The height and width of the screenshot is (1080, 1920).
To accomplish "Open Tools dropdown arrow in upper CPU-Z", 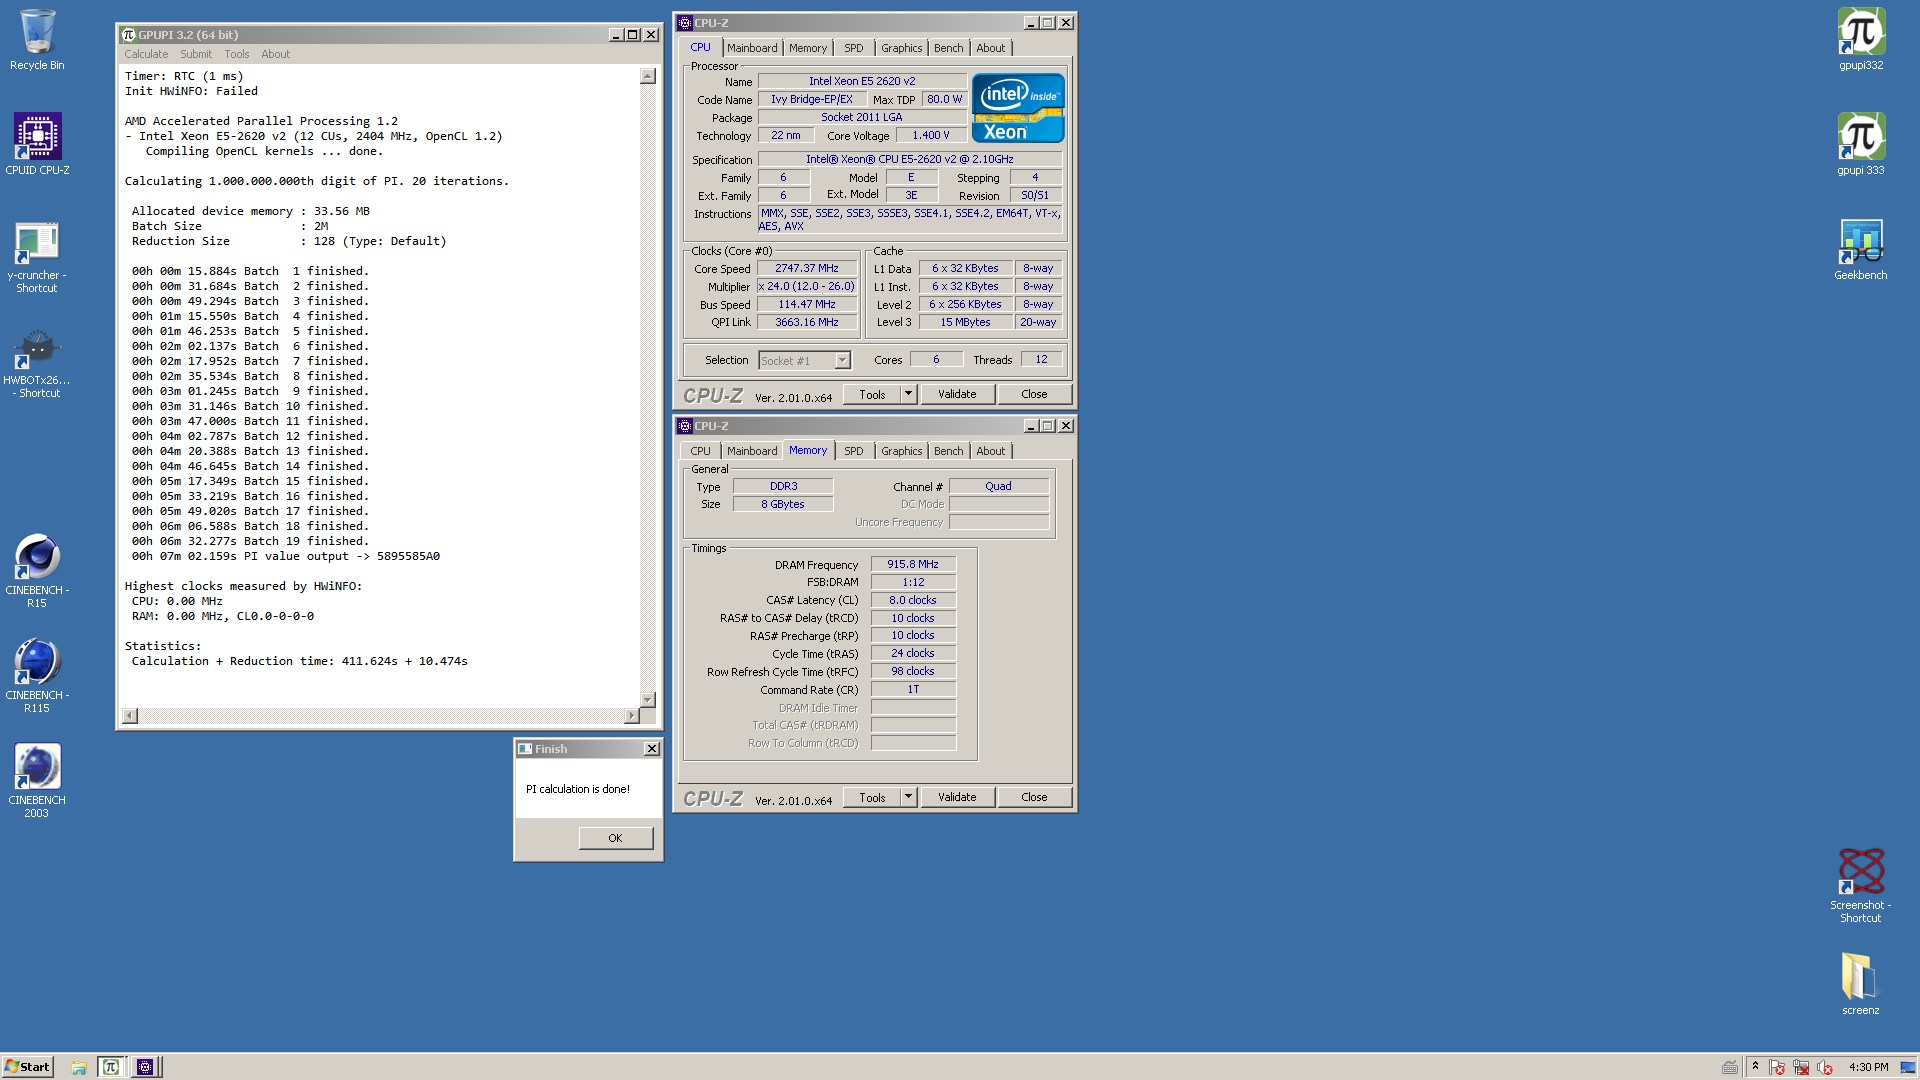I will [908, 394].
